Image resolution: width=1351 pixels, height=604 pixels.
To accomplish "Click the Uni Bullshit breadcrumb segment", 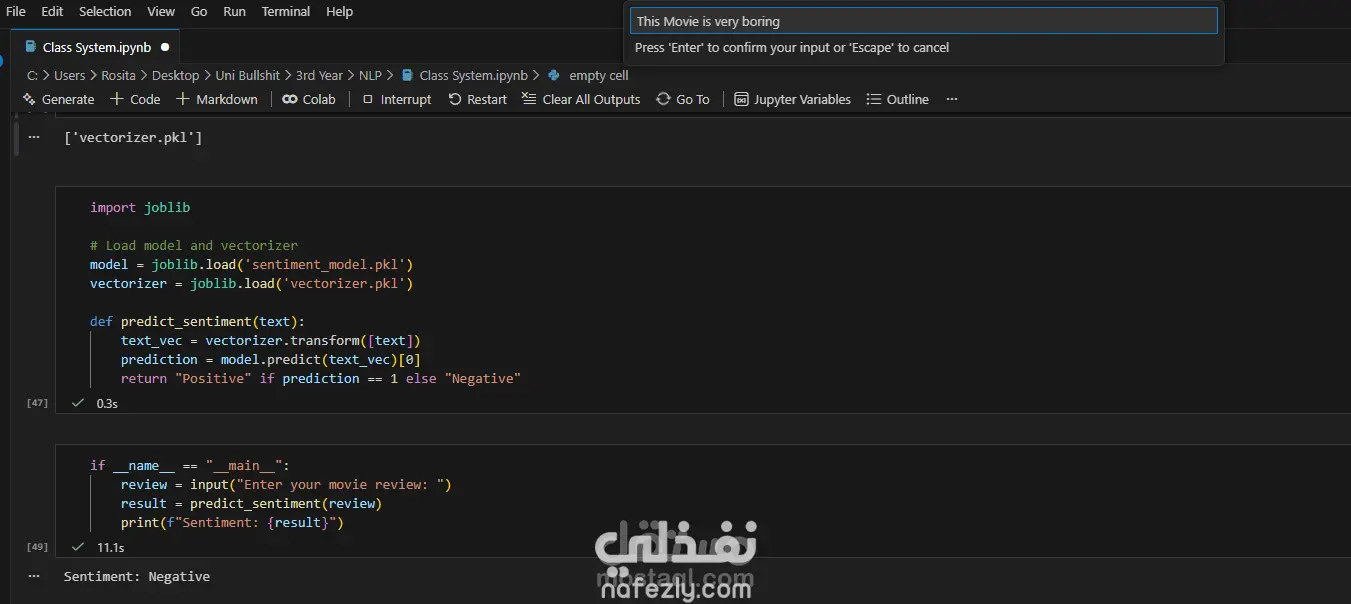I will 248,75.
